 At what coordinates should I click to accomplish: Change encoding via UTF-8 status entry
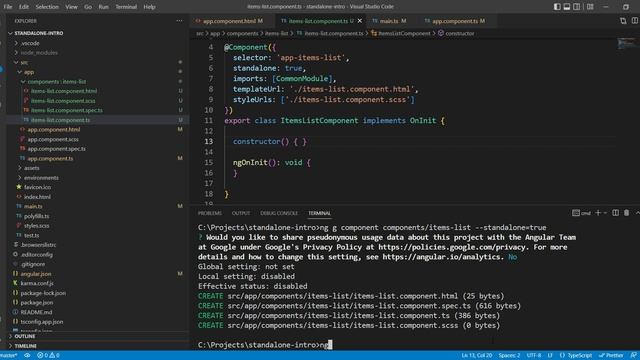click(533, 356)
